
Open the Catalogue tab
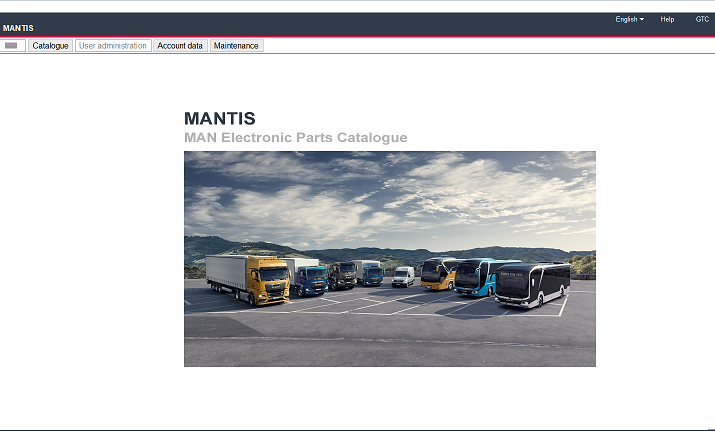[50, 46]
